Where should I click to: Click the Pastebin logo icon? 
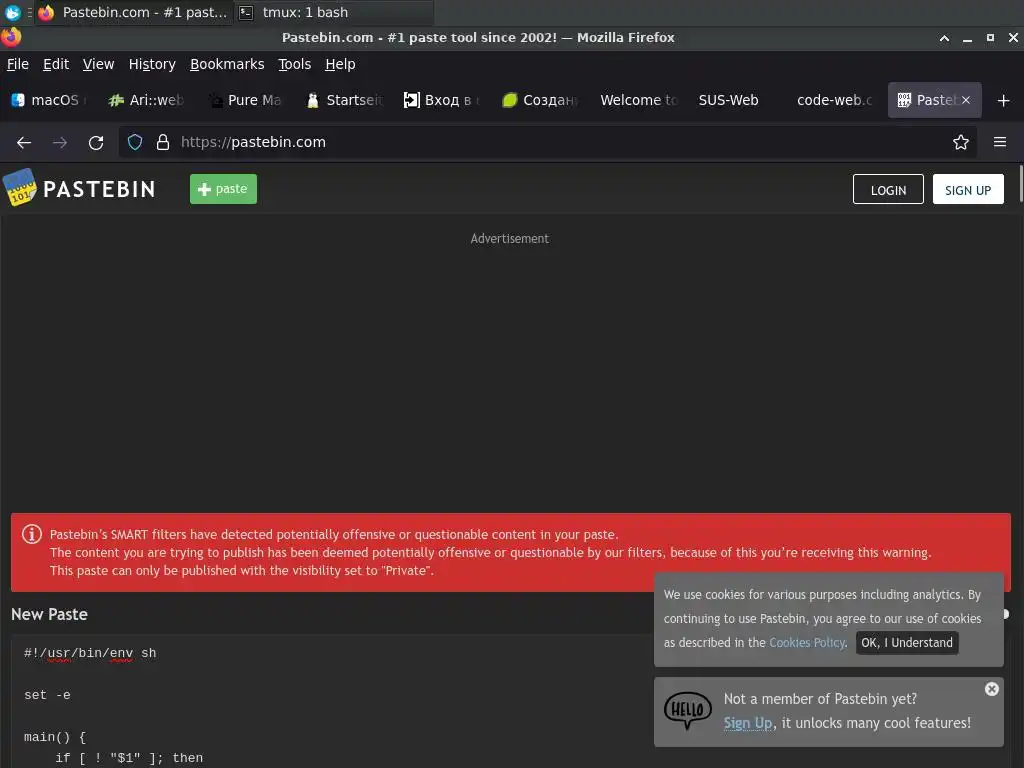(x=20, y=187)
